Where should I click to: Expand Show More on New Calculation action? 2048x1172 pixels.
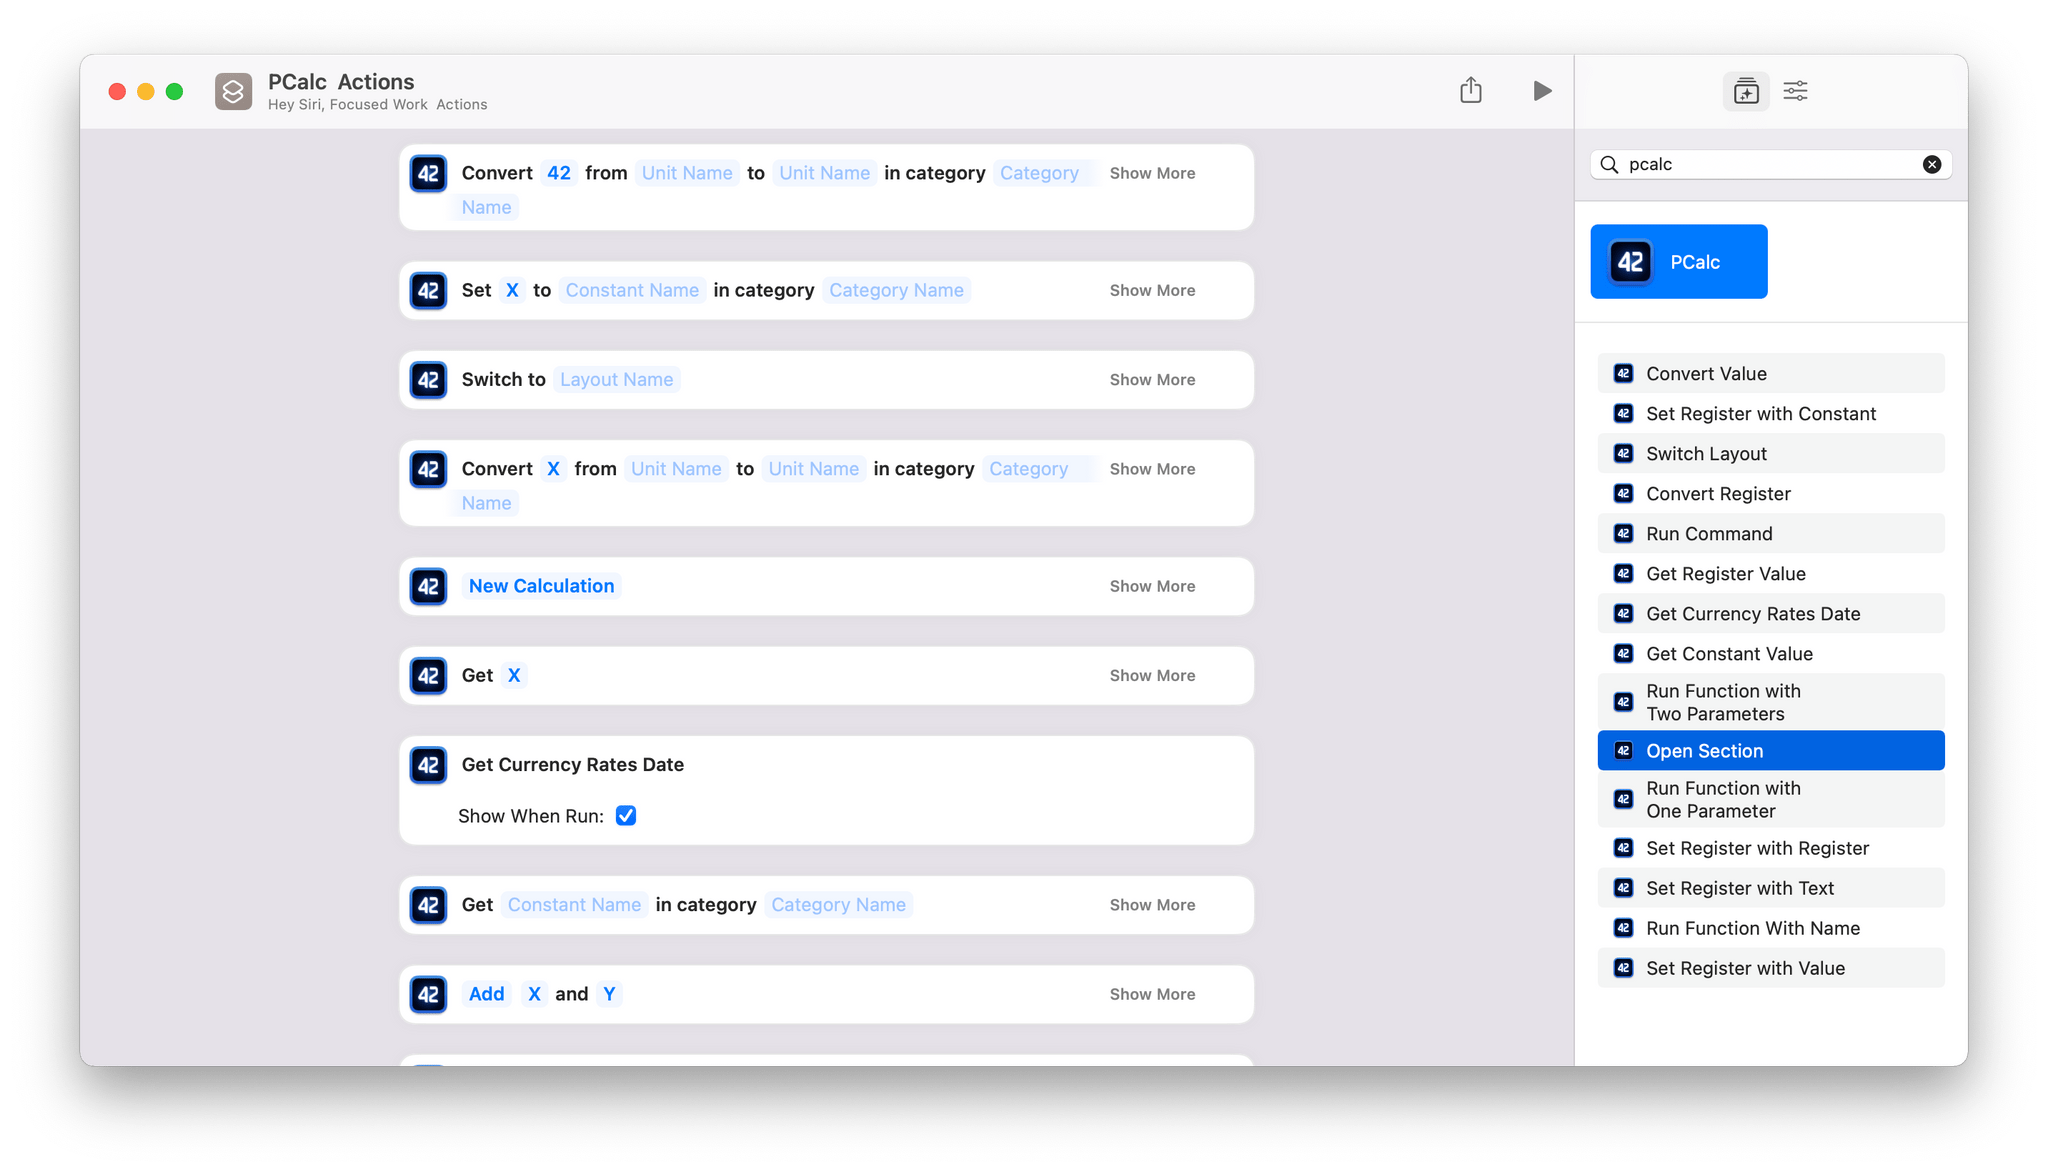pyautogui.click(x=1152, y=586)
